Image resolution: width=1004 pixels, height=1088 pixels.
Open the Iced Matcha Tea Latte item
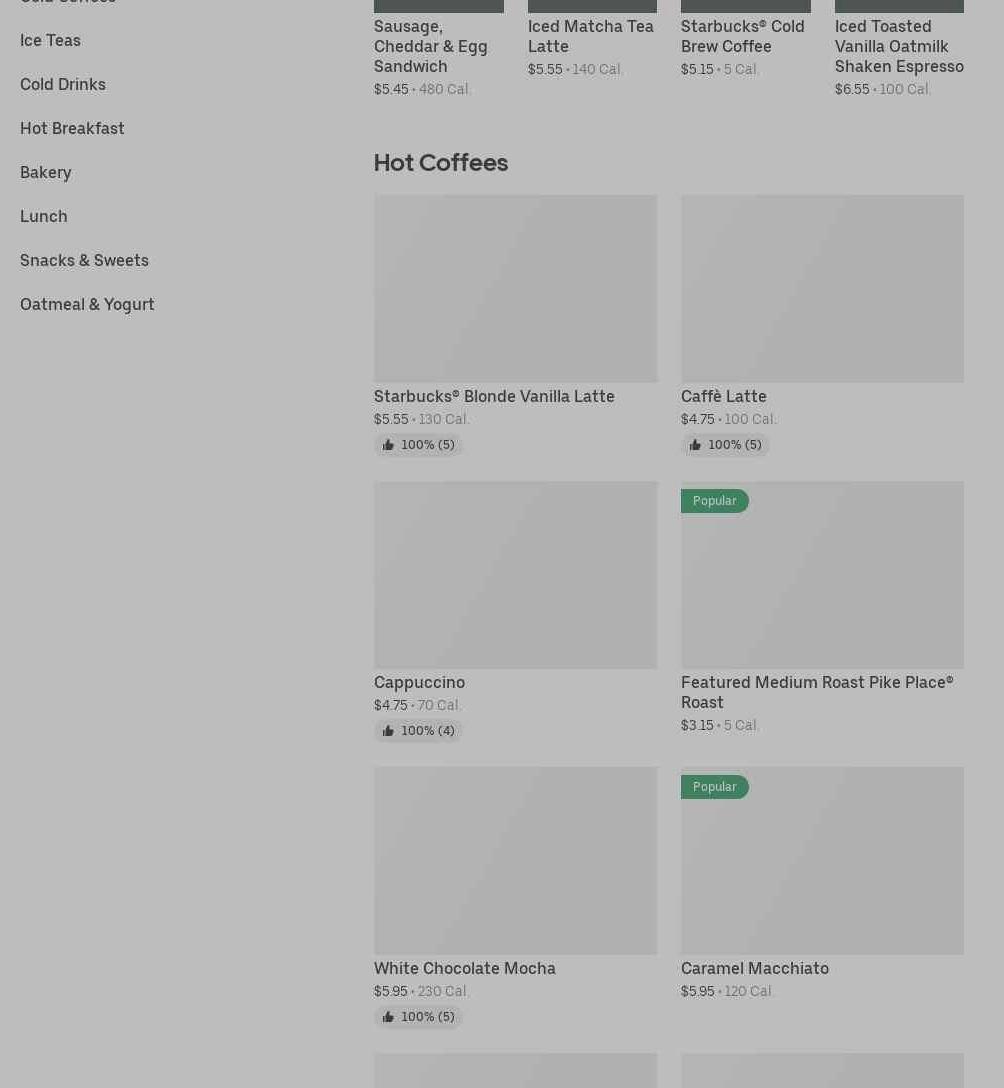tap(590, 36)
